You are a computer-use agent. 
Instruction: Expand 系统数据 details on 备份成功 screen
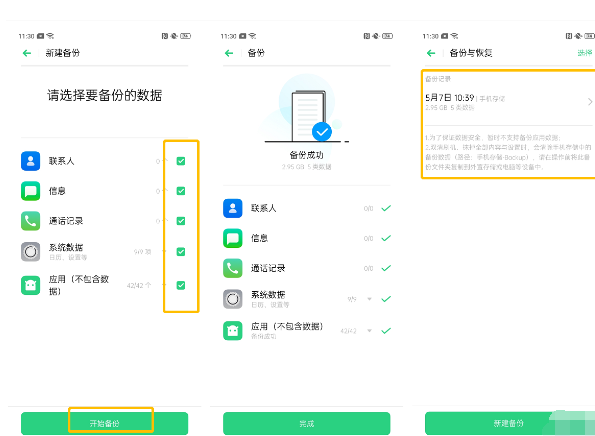click(x=369, y=299)
